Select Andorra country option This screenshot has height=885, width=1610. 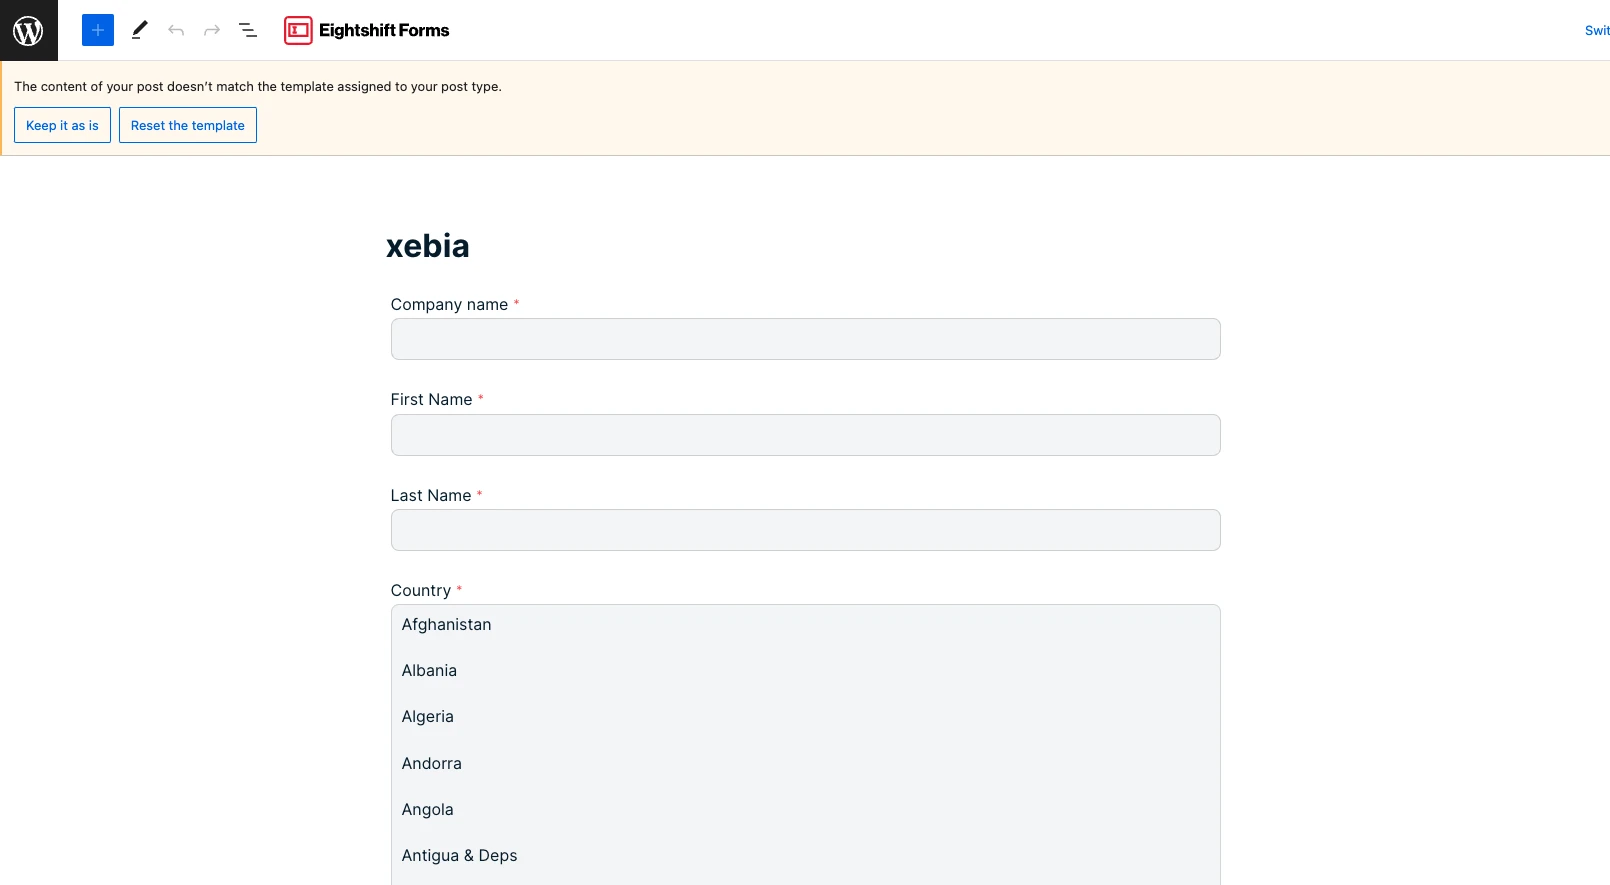pos(431,763)
